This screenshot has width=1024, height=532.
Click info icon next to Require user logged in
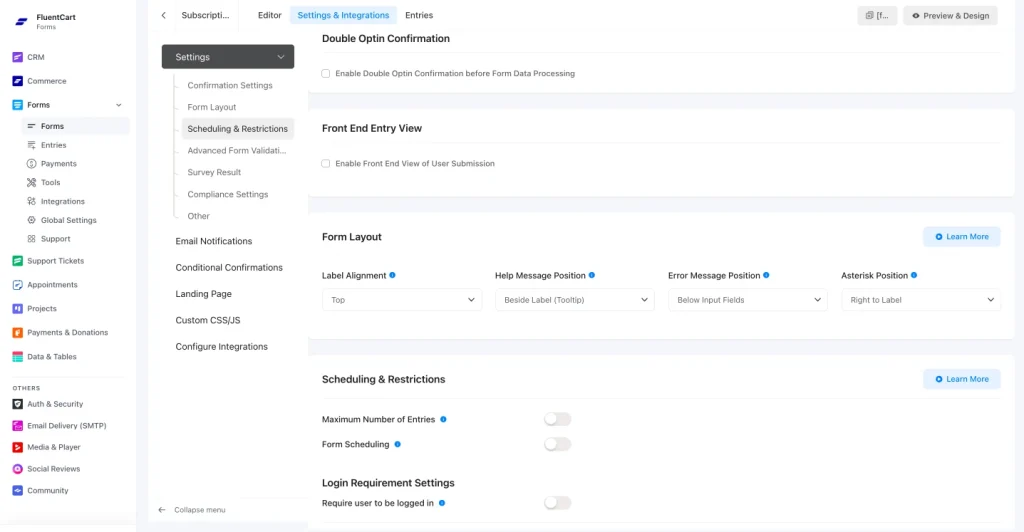point(441,503)
